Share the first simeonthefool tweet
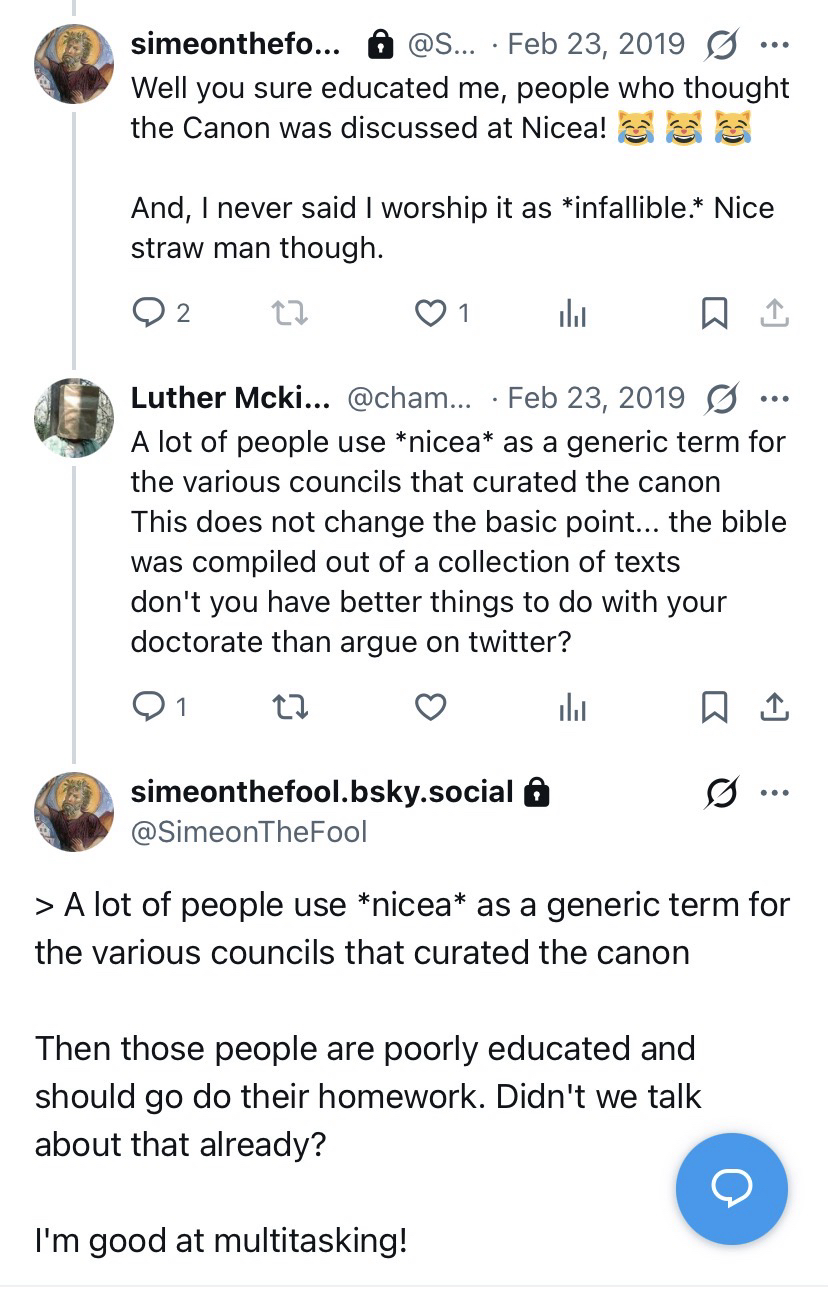The height and width of the screenshot is (1291, 828). click(775, 314)
